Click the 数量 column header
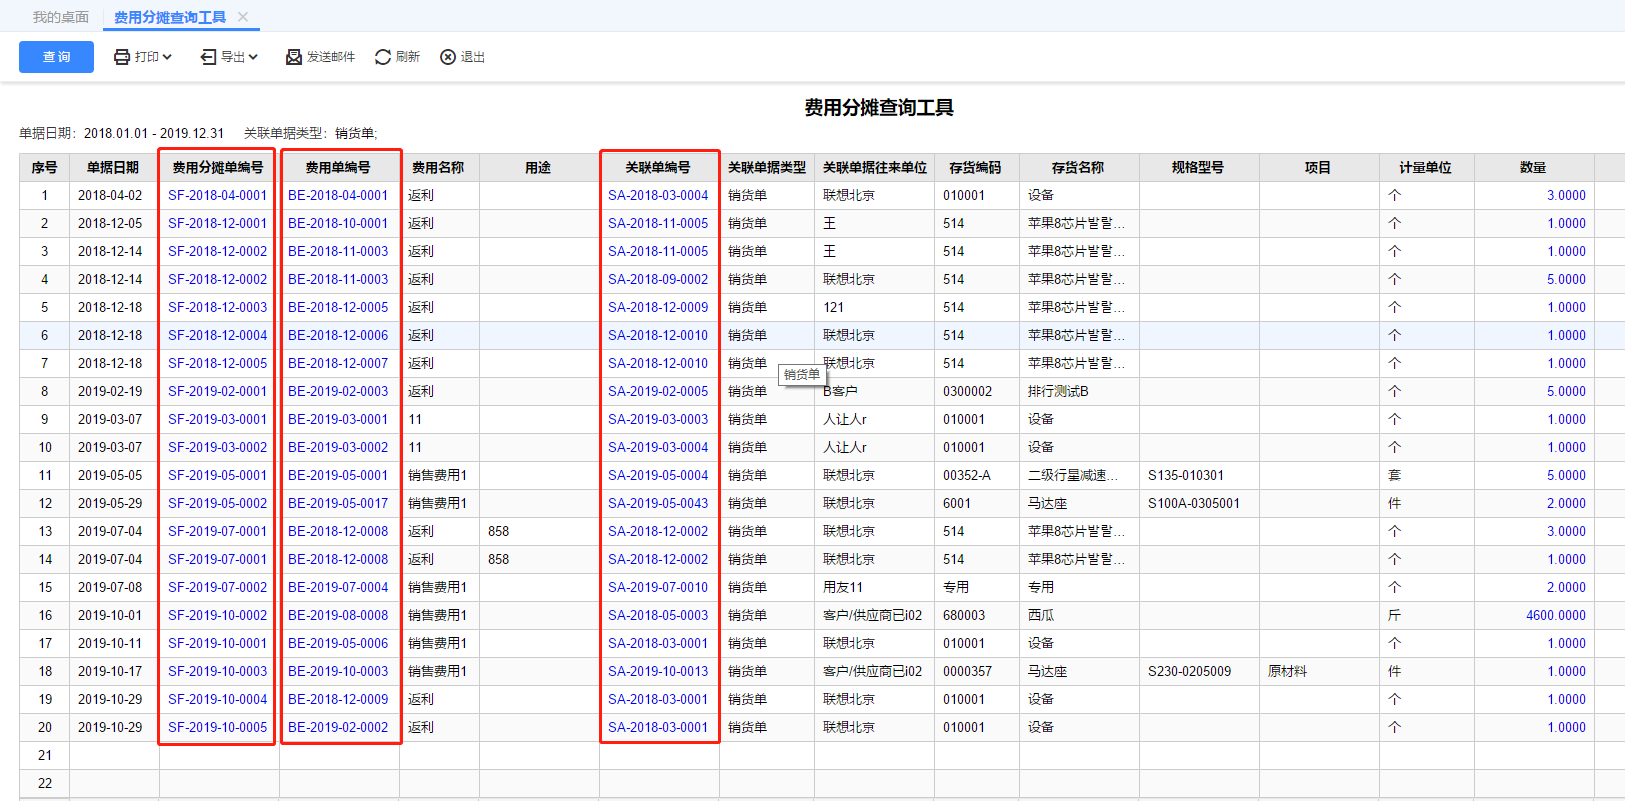 point(1533,168)
